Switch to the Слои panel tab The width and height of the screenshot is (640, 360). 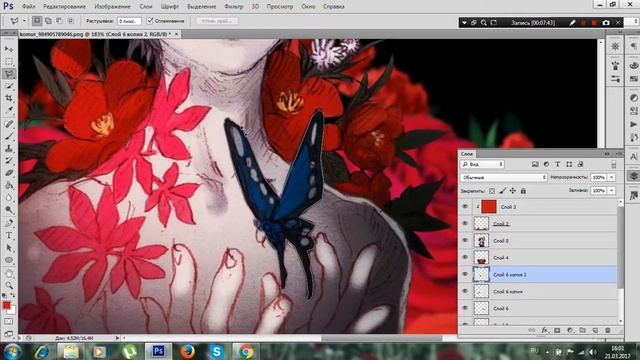pyautogui.click(x=467, y=153)
